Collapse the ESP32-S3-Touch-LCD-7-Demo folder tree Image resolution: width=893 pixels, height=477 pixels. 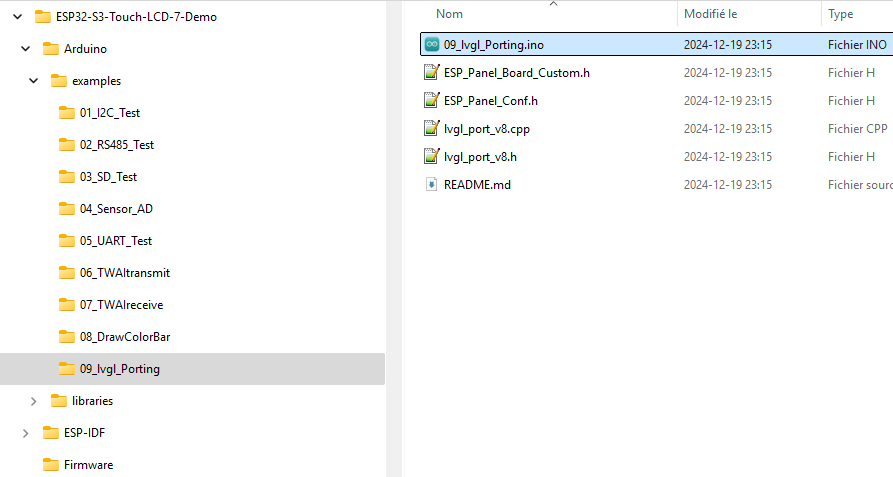coord(18,17)
